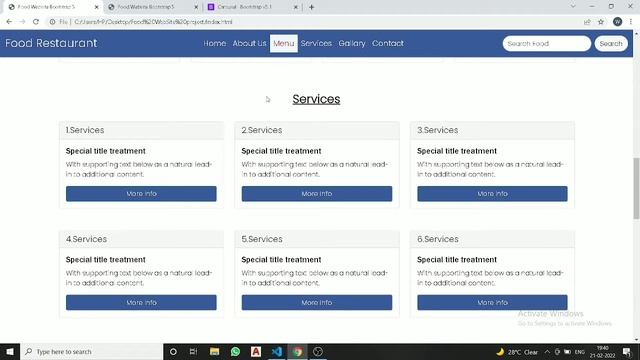The height and width of the screenshot is (360, 640).
Task: Open the last circular app icon on taskbar
Action: click(x=318, y=351)
